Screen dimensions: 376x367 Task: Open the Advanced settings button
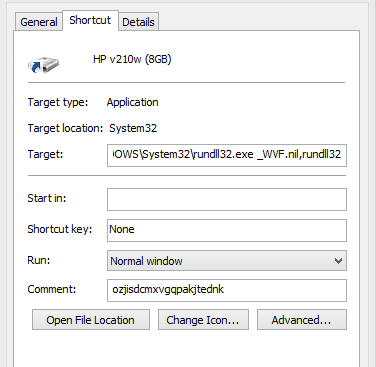(x=302, y=320)
